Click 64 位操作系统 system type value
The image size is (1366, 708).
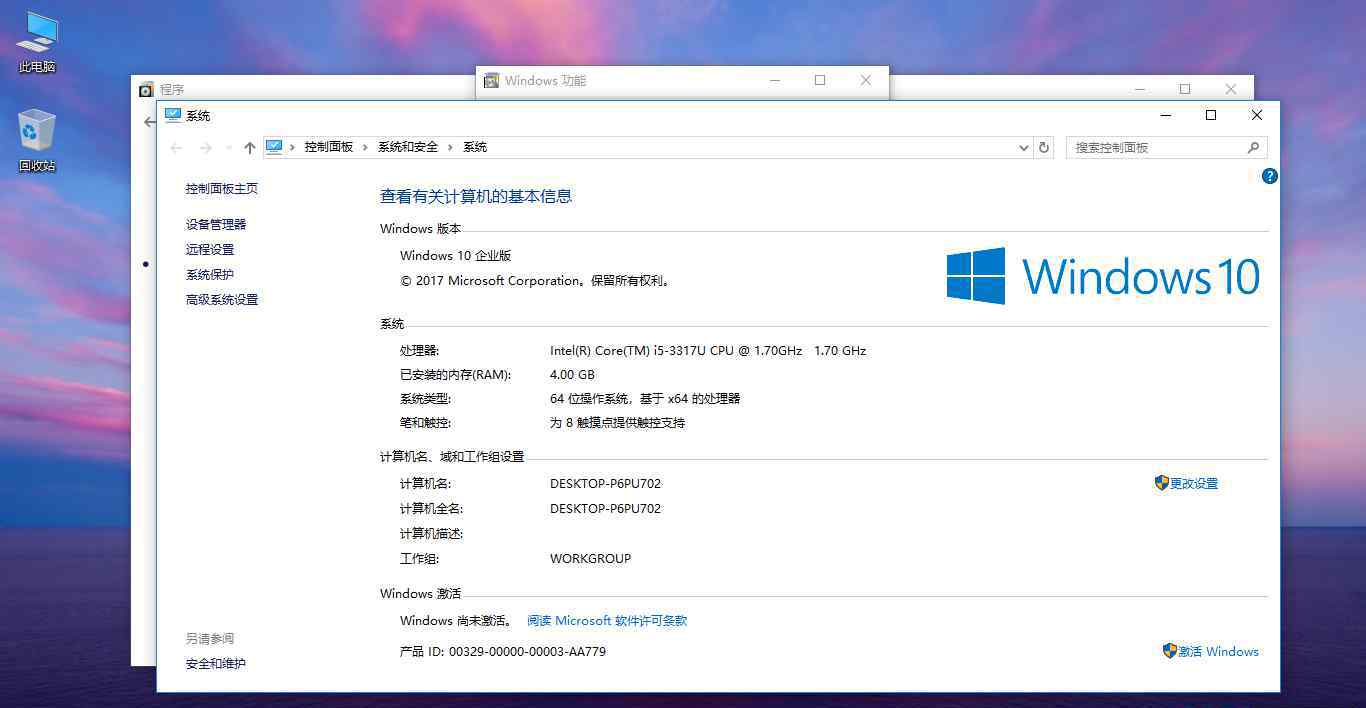pos(645,398)
